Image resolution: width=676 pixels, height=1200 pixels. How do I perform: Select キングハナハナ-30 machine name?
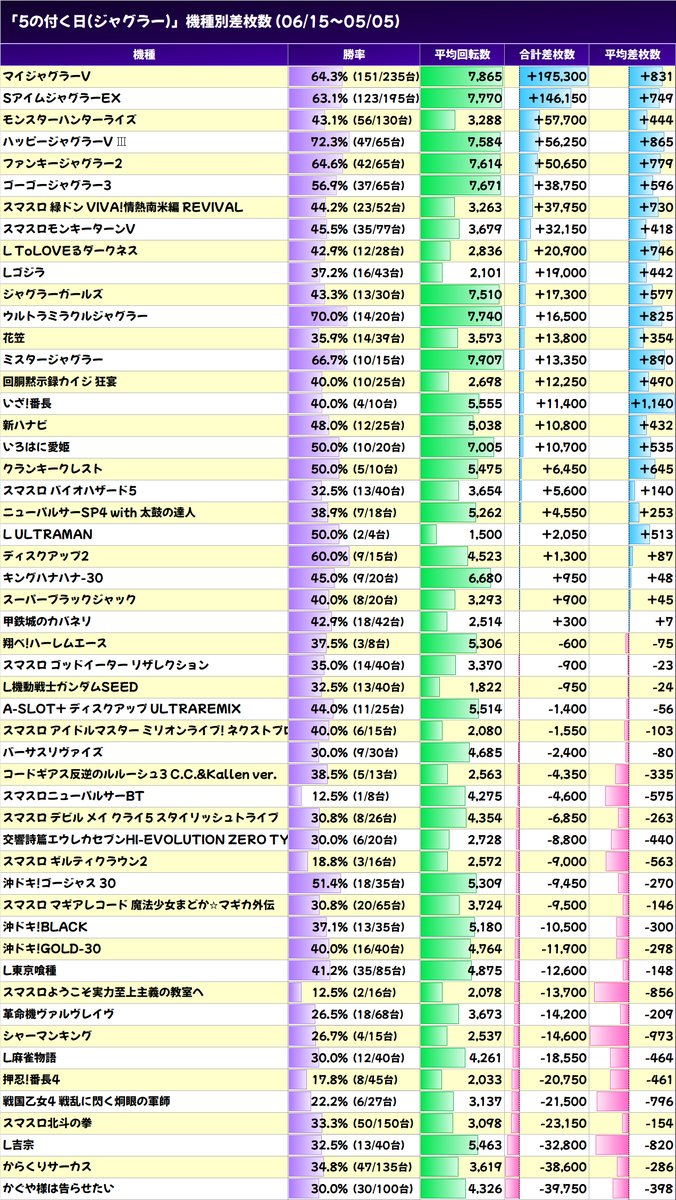pos(55,578)
